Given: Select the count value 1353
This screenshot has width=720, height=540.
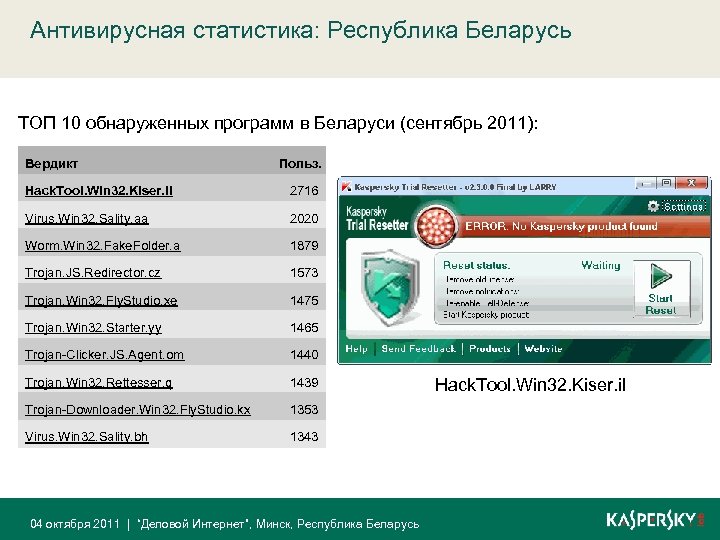Looking at the screenshot, I should tap(304, 409).
